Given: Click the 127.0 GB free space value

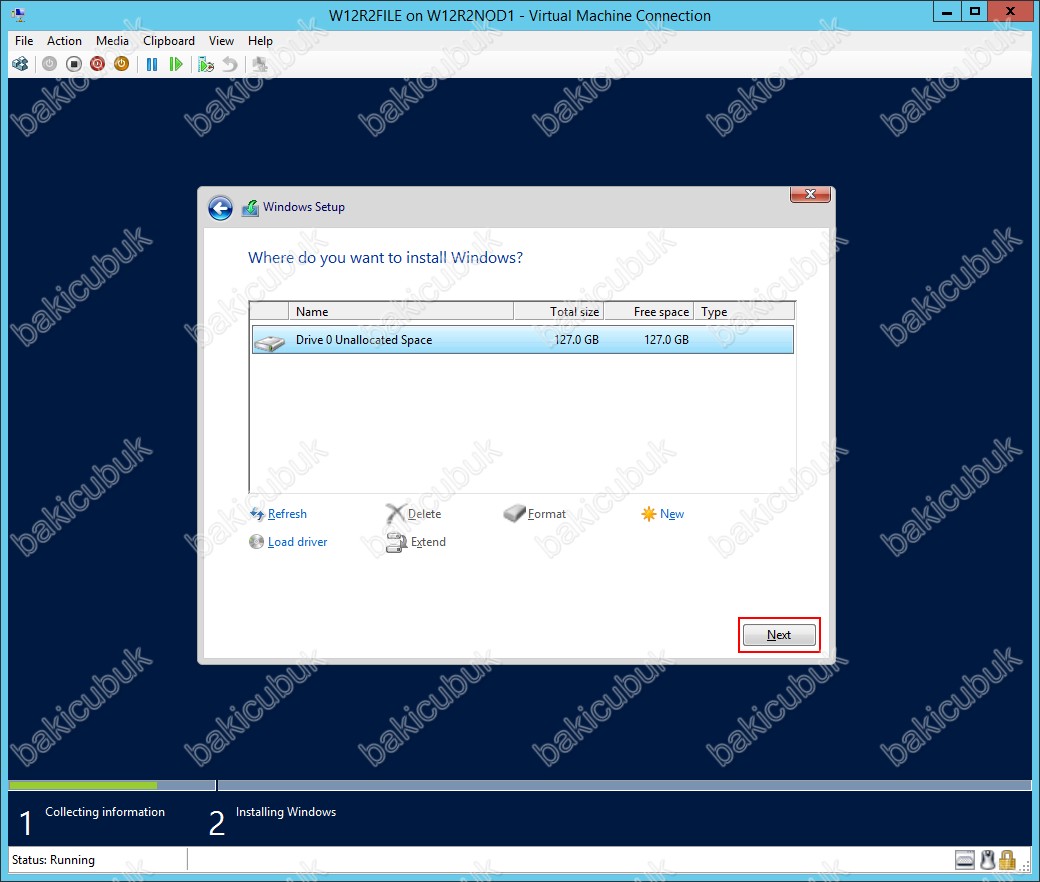Looking at the screenshot, I should click(666, 340).
